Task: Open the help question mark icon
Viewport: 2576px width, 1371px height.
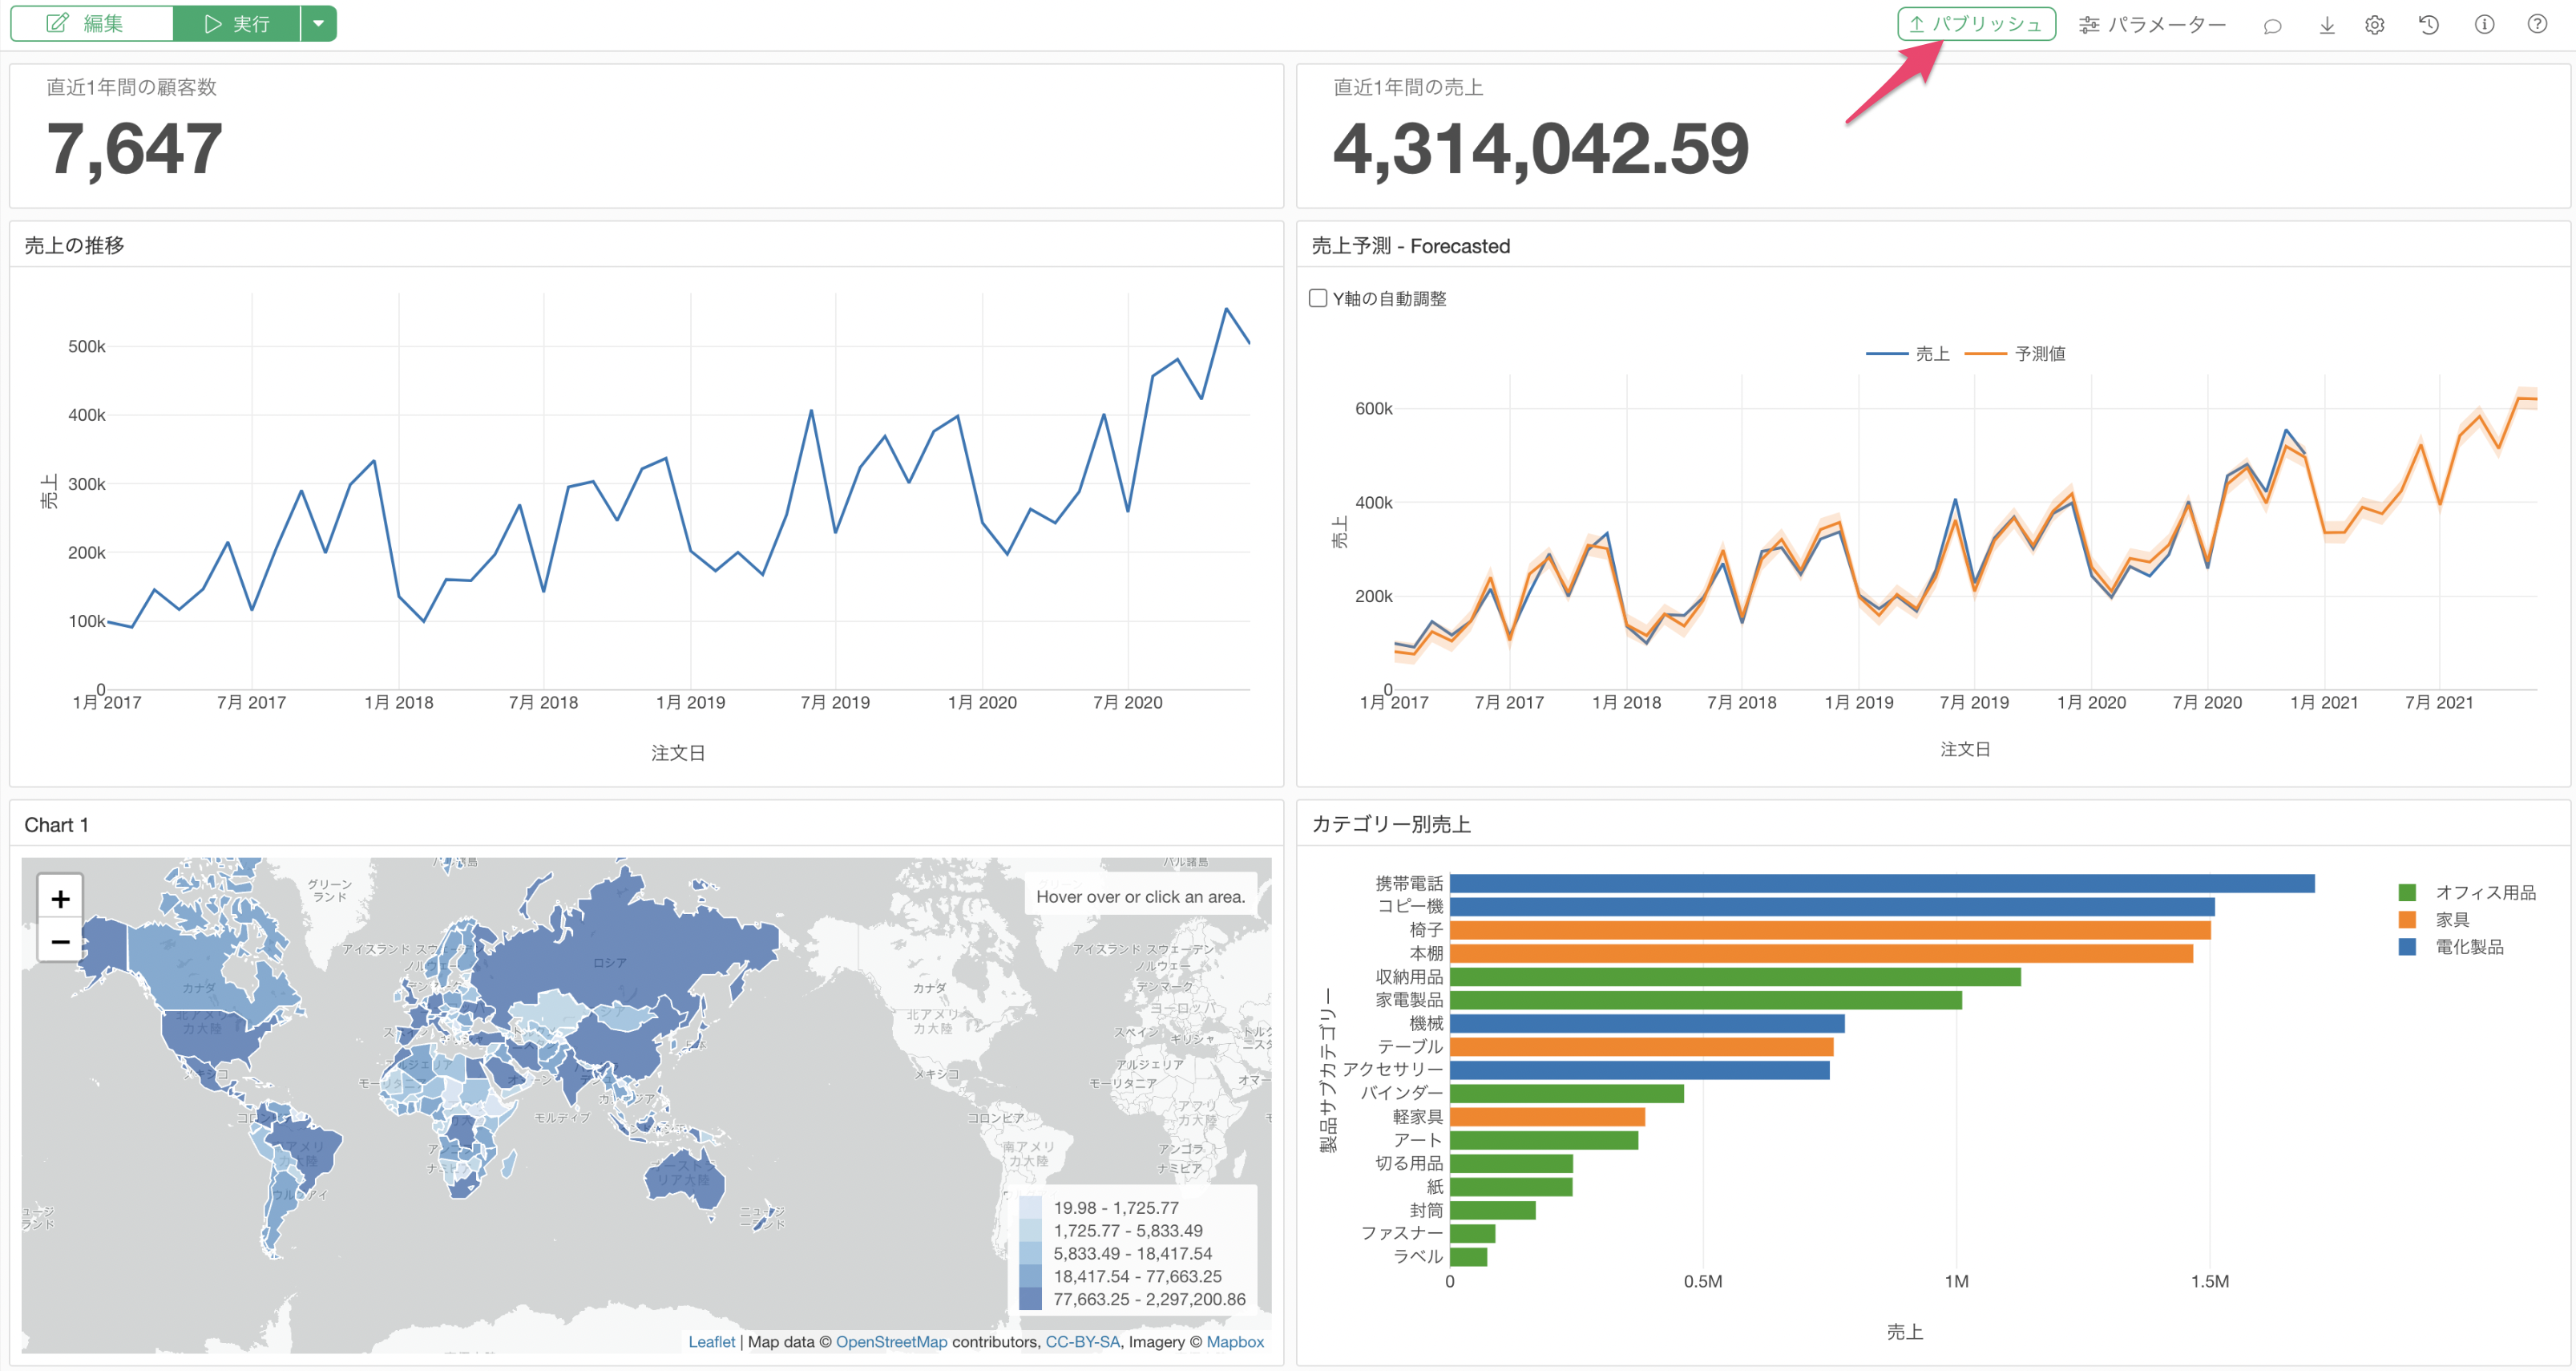Action: pyautogui.click(x=2537, y=26)
